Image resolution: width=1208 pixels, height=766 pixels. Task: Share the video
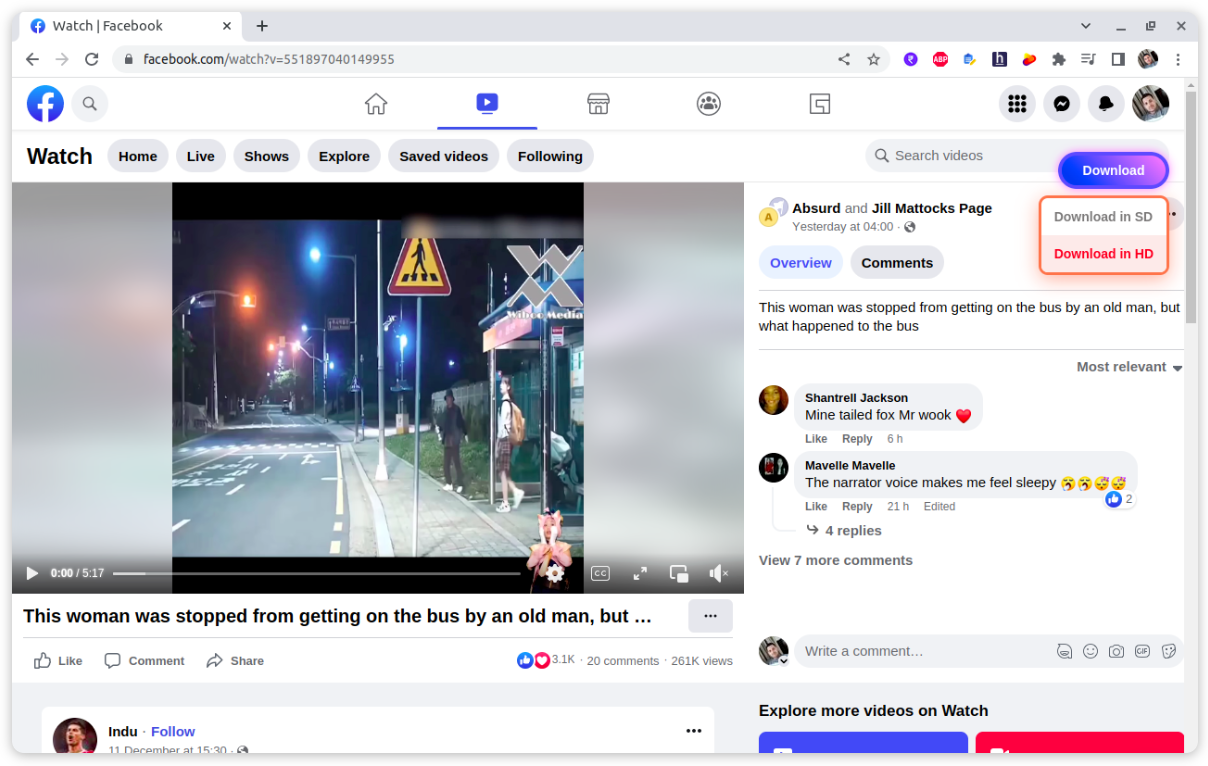click(235, 660)
